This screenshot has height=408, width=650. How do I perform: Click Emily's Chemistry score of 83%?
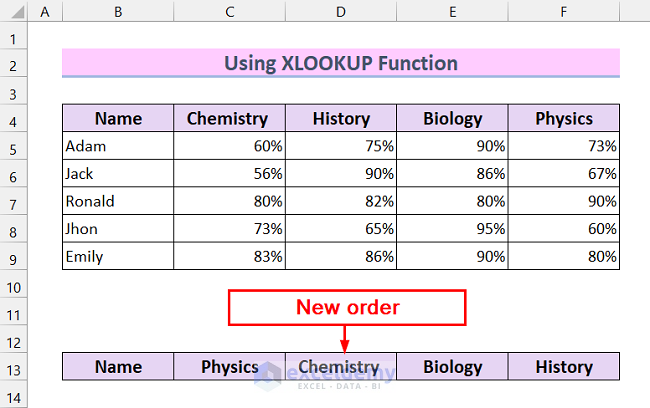[229, 256]
